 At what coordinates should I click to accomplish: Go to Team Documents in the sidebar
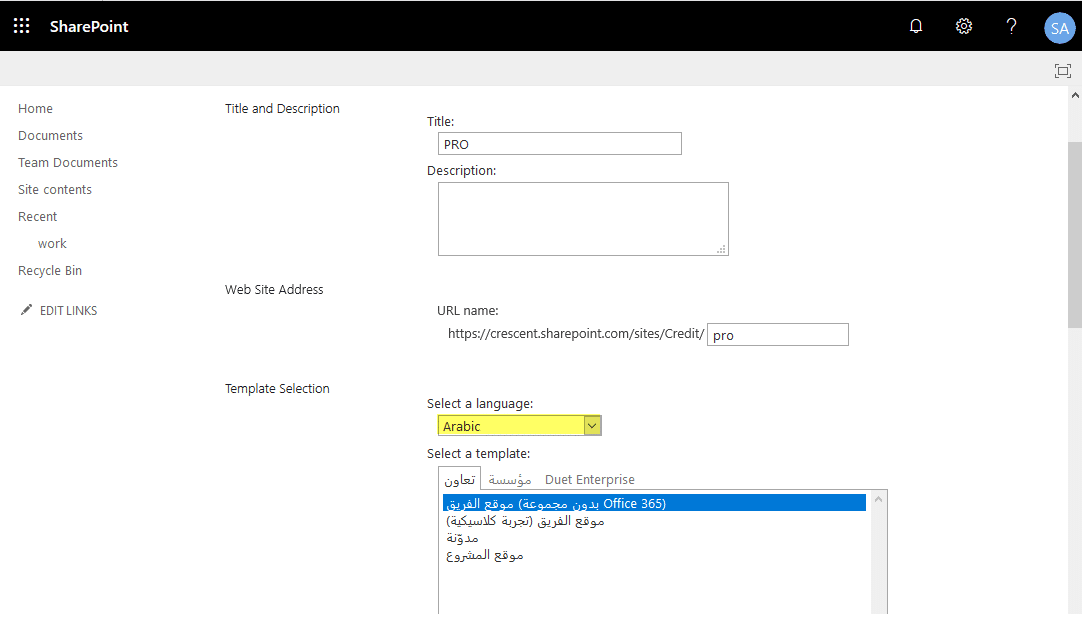(67, 162)
